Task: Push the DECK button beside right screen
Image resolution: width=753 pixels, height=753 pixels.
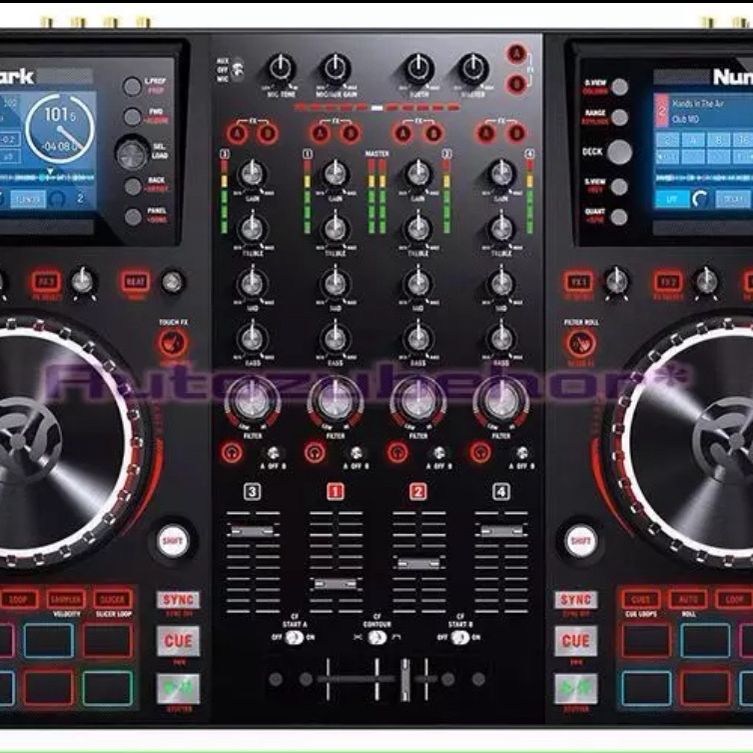Action: tap(619, 152)
